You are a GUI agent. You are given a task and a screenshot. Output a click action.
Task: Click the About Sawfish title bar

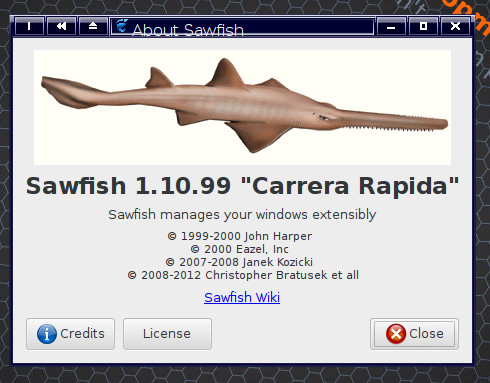tap(242, 26)
